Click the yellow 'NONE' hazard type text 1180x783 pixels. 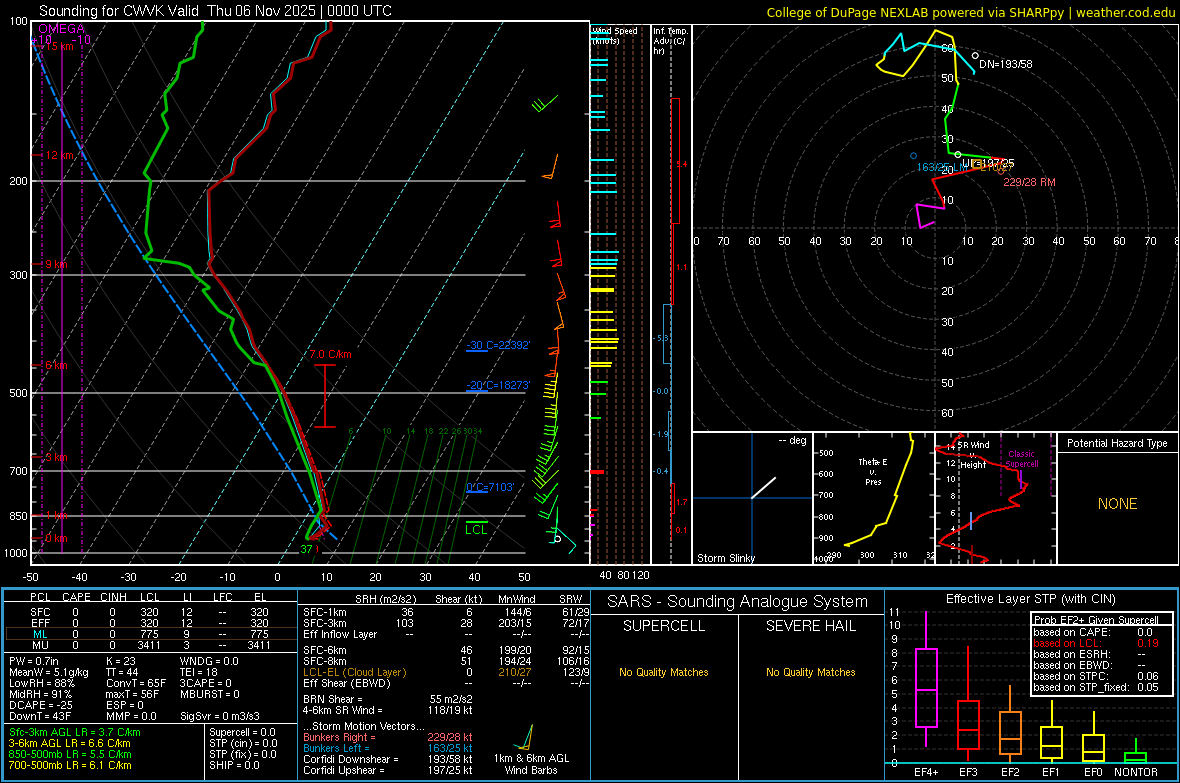pyautogui.click(x=1117, y=504)
